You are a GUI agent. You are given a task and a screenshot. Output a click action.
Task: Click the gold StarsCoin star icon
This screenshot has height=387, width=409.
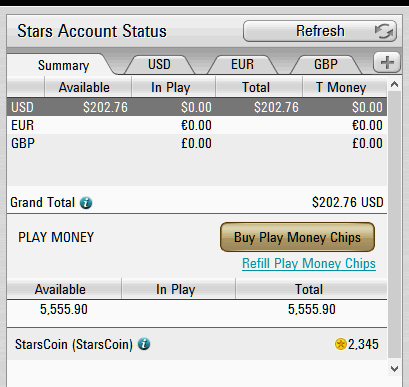click(341, 344)
